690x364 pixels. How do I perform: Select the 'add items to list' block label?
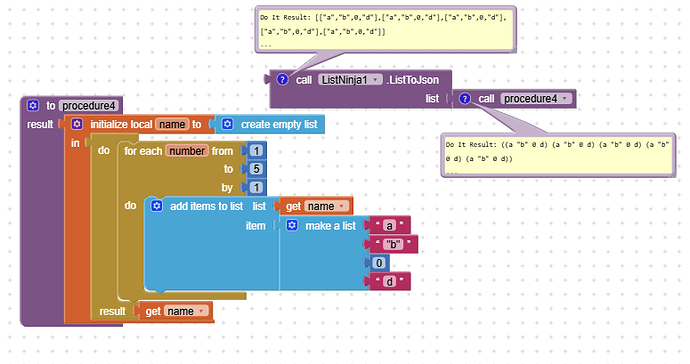(206, 206)
